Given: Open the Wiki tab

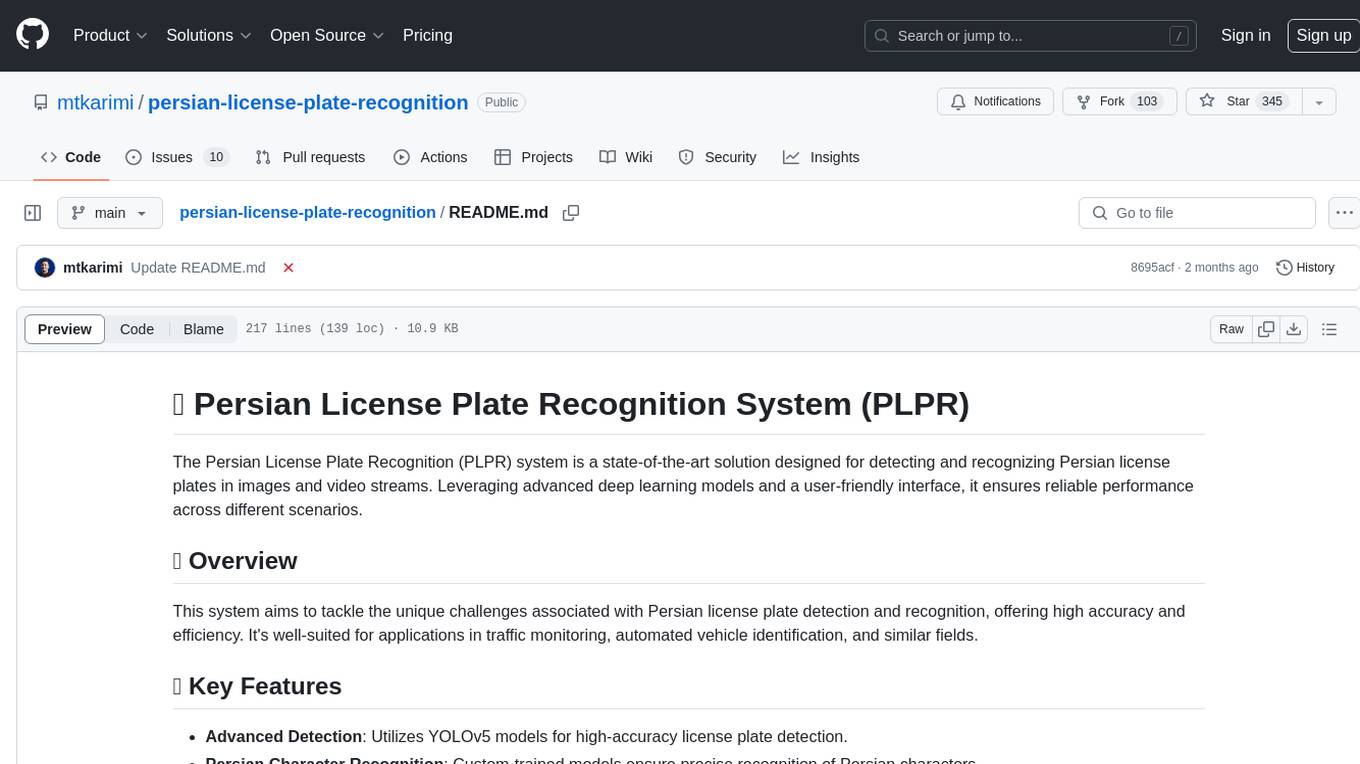Looking at the screenshot, I should point(626,157).
